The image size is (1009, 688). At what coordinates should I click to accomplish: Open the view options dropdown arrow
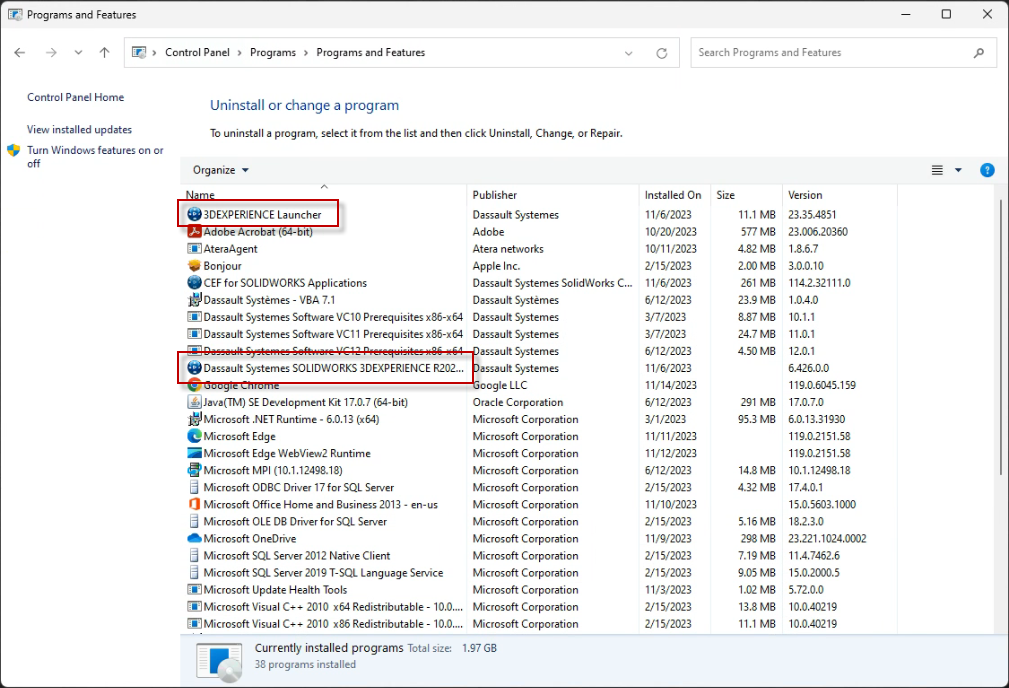(x=958, y=170)
